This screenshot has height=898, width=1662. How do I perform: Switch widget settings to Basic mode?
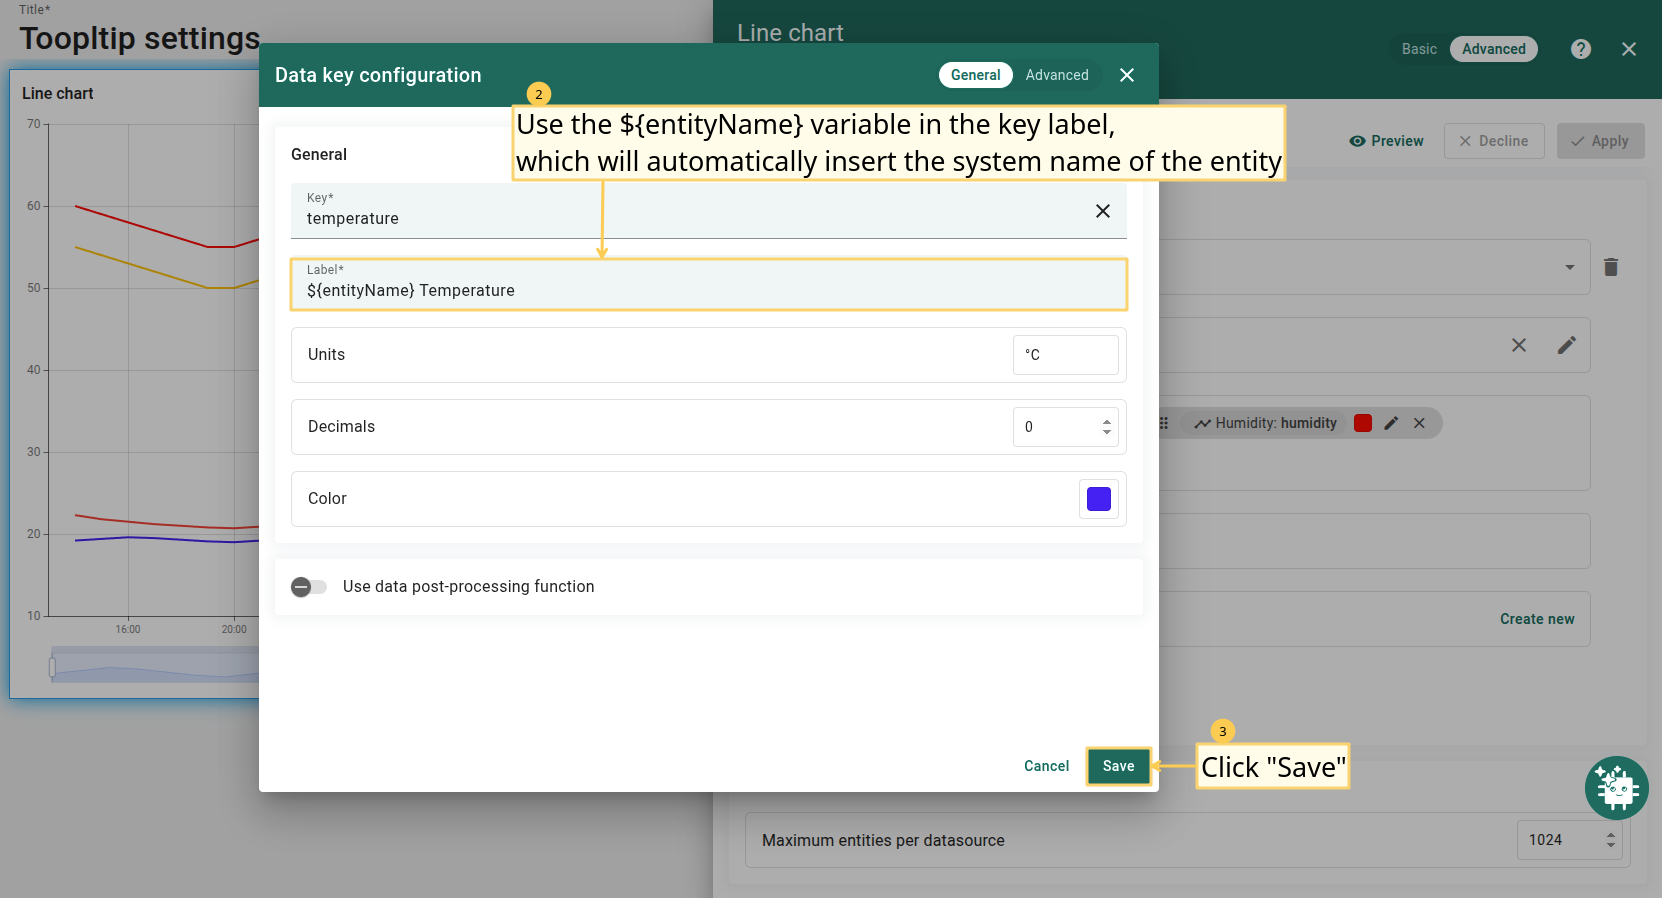(1418, 49)
